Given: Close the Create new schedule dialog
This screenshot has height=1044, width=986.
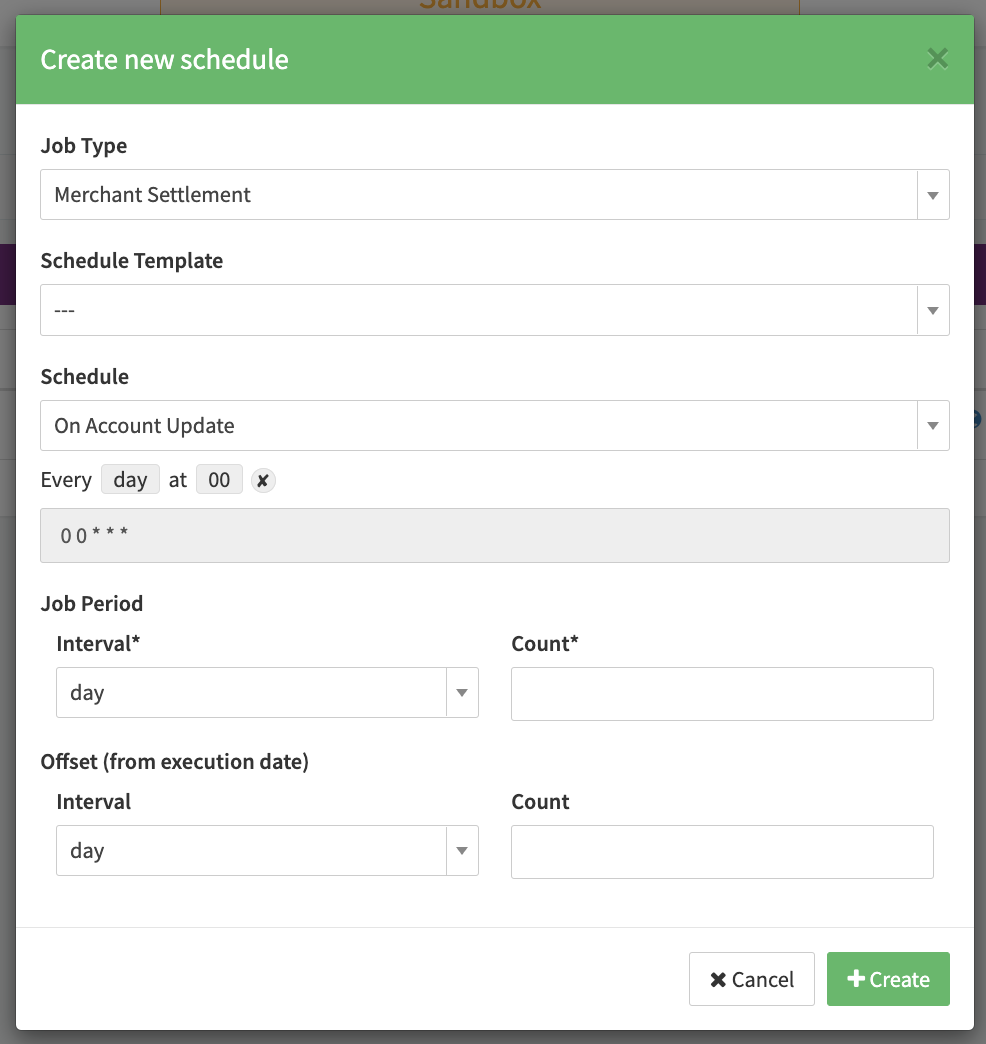Looking at the screenshot, I should click(937, 59).
